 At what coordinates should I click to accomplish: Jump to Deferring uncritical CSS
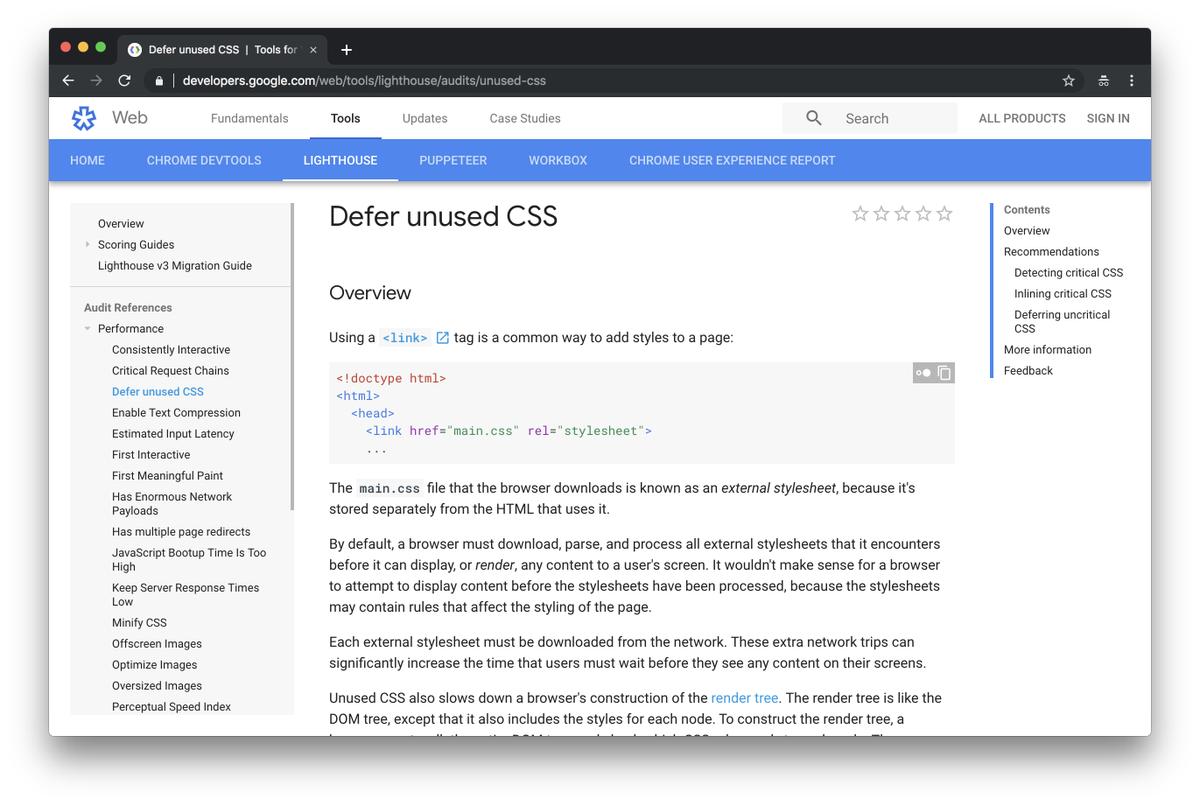1062,321
